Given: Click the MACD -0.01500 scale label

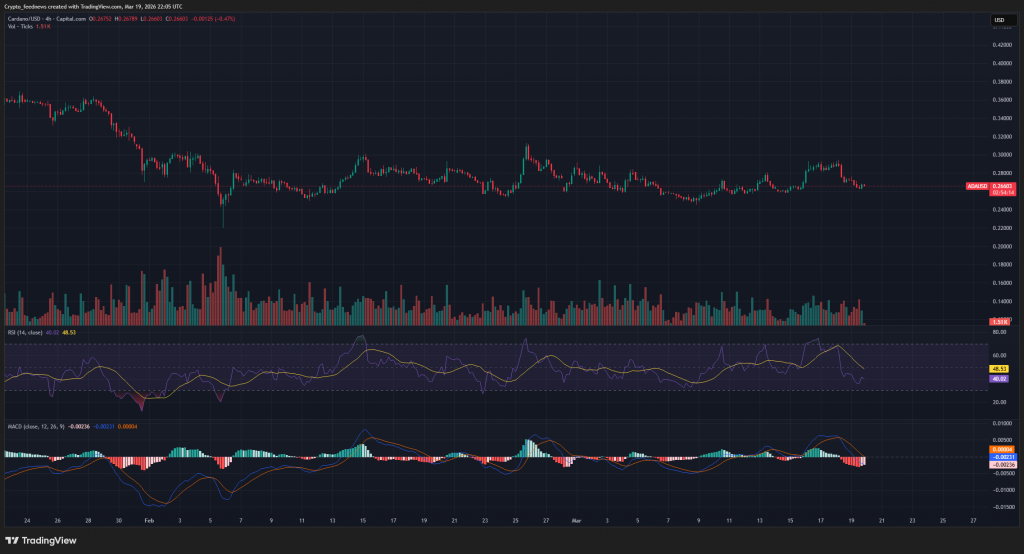Looking at the screenshot, I should pyautogui.click(x=1003, y=506).
